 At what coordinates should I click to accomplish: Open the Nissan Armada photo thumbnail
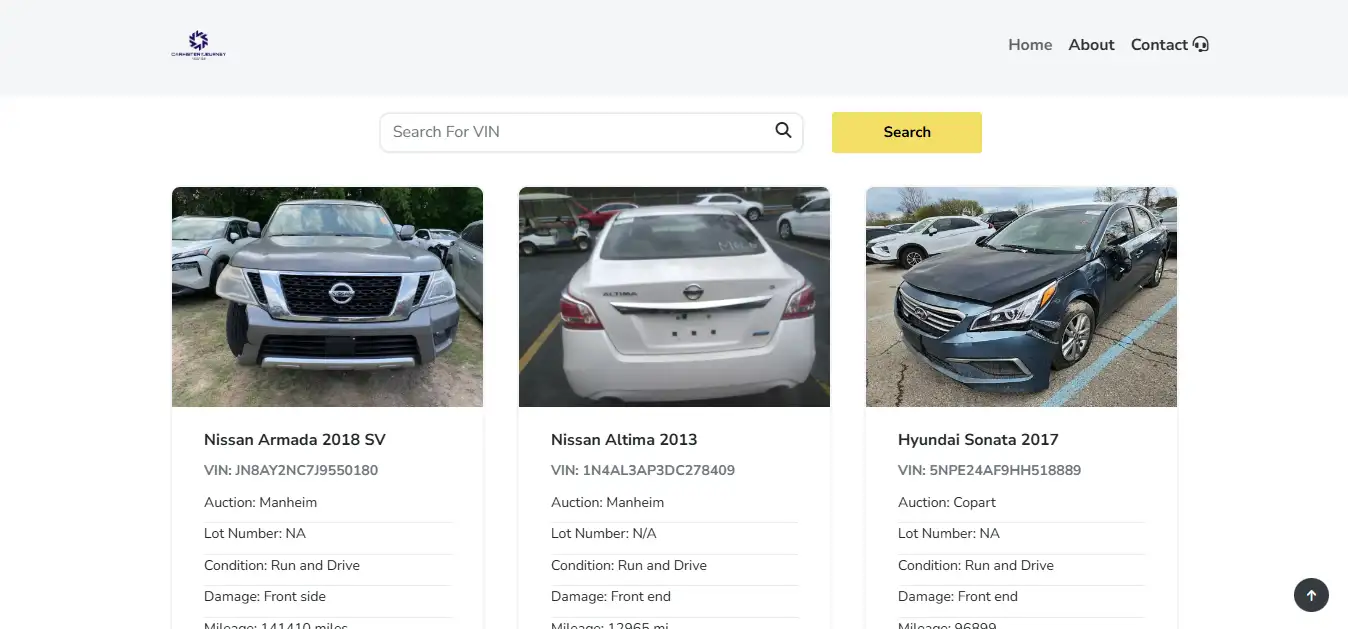pos(327,297)
